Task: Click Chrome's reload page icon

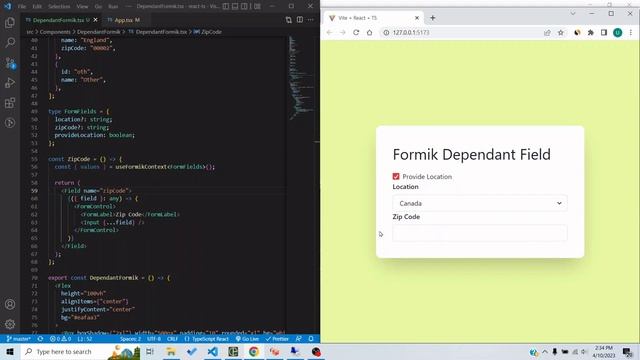Action: tap(356, 32)
